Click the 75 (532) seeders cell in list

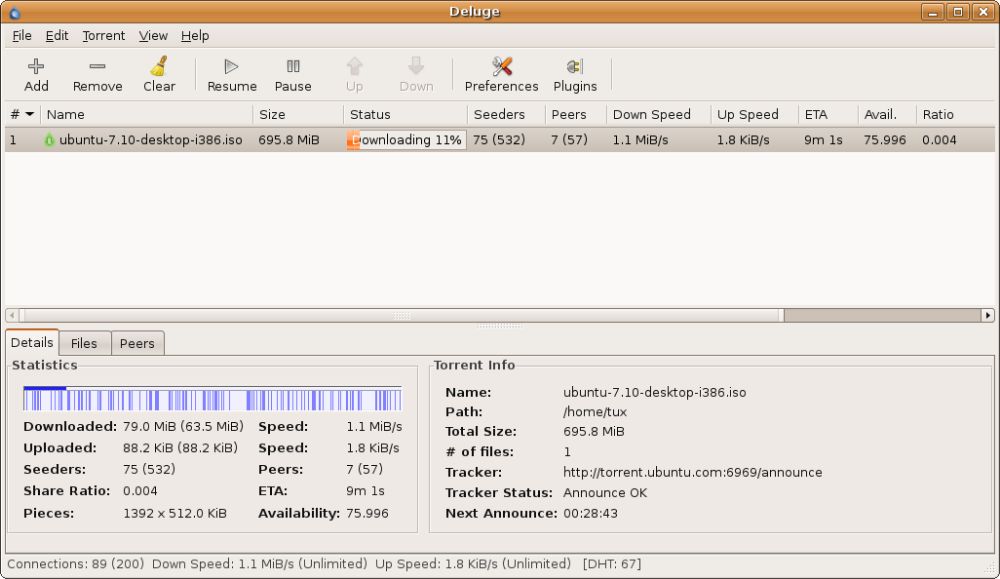(499, 140)
